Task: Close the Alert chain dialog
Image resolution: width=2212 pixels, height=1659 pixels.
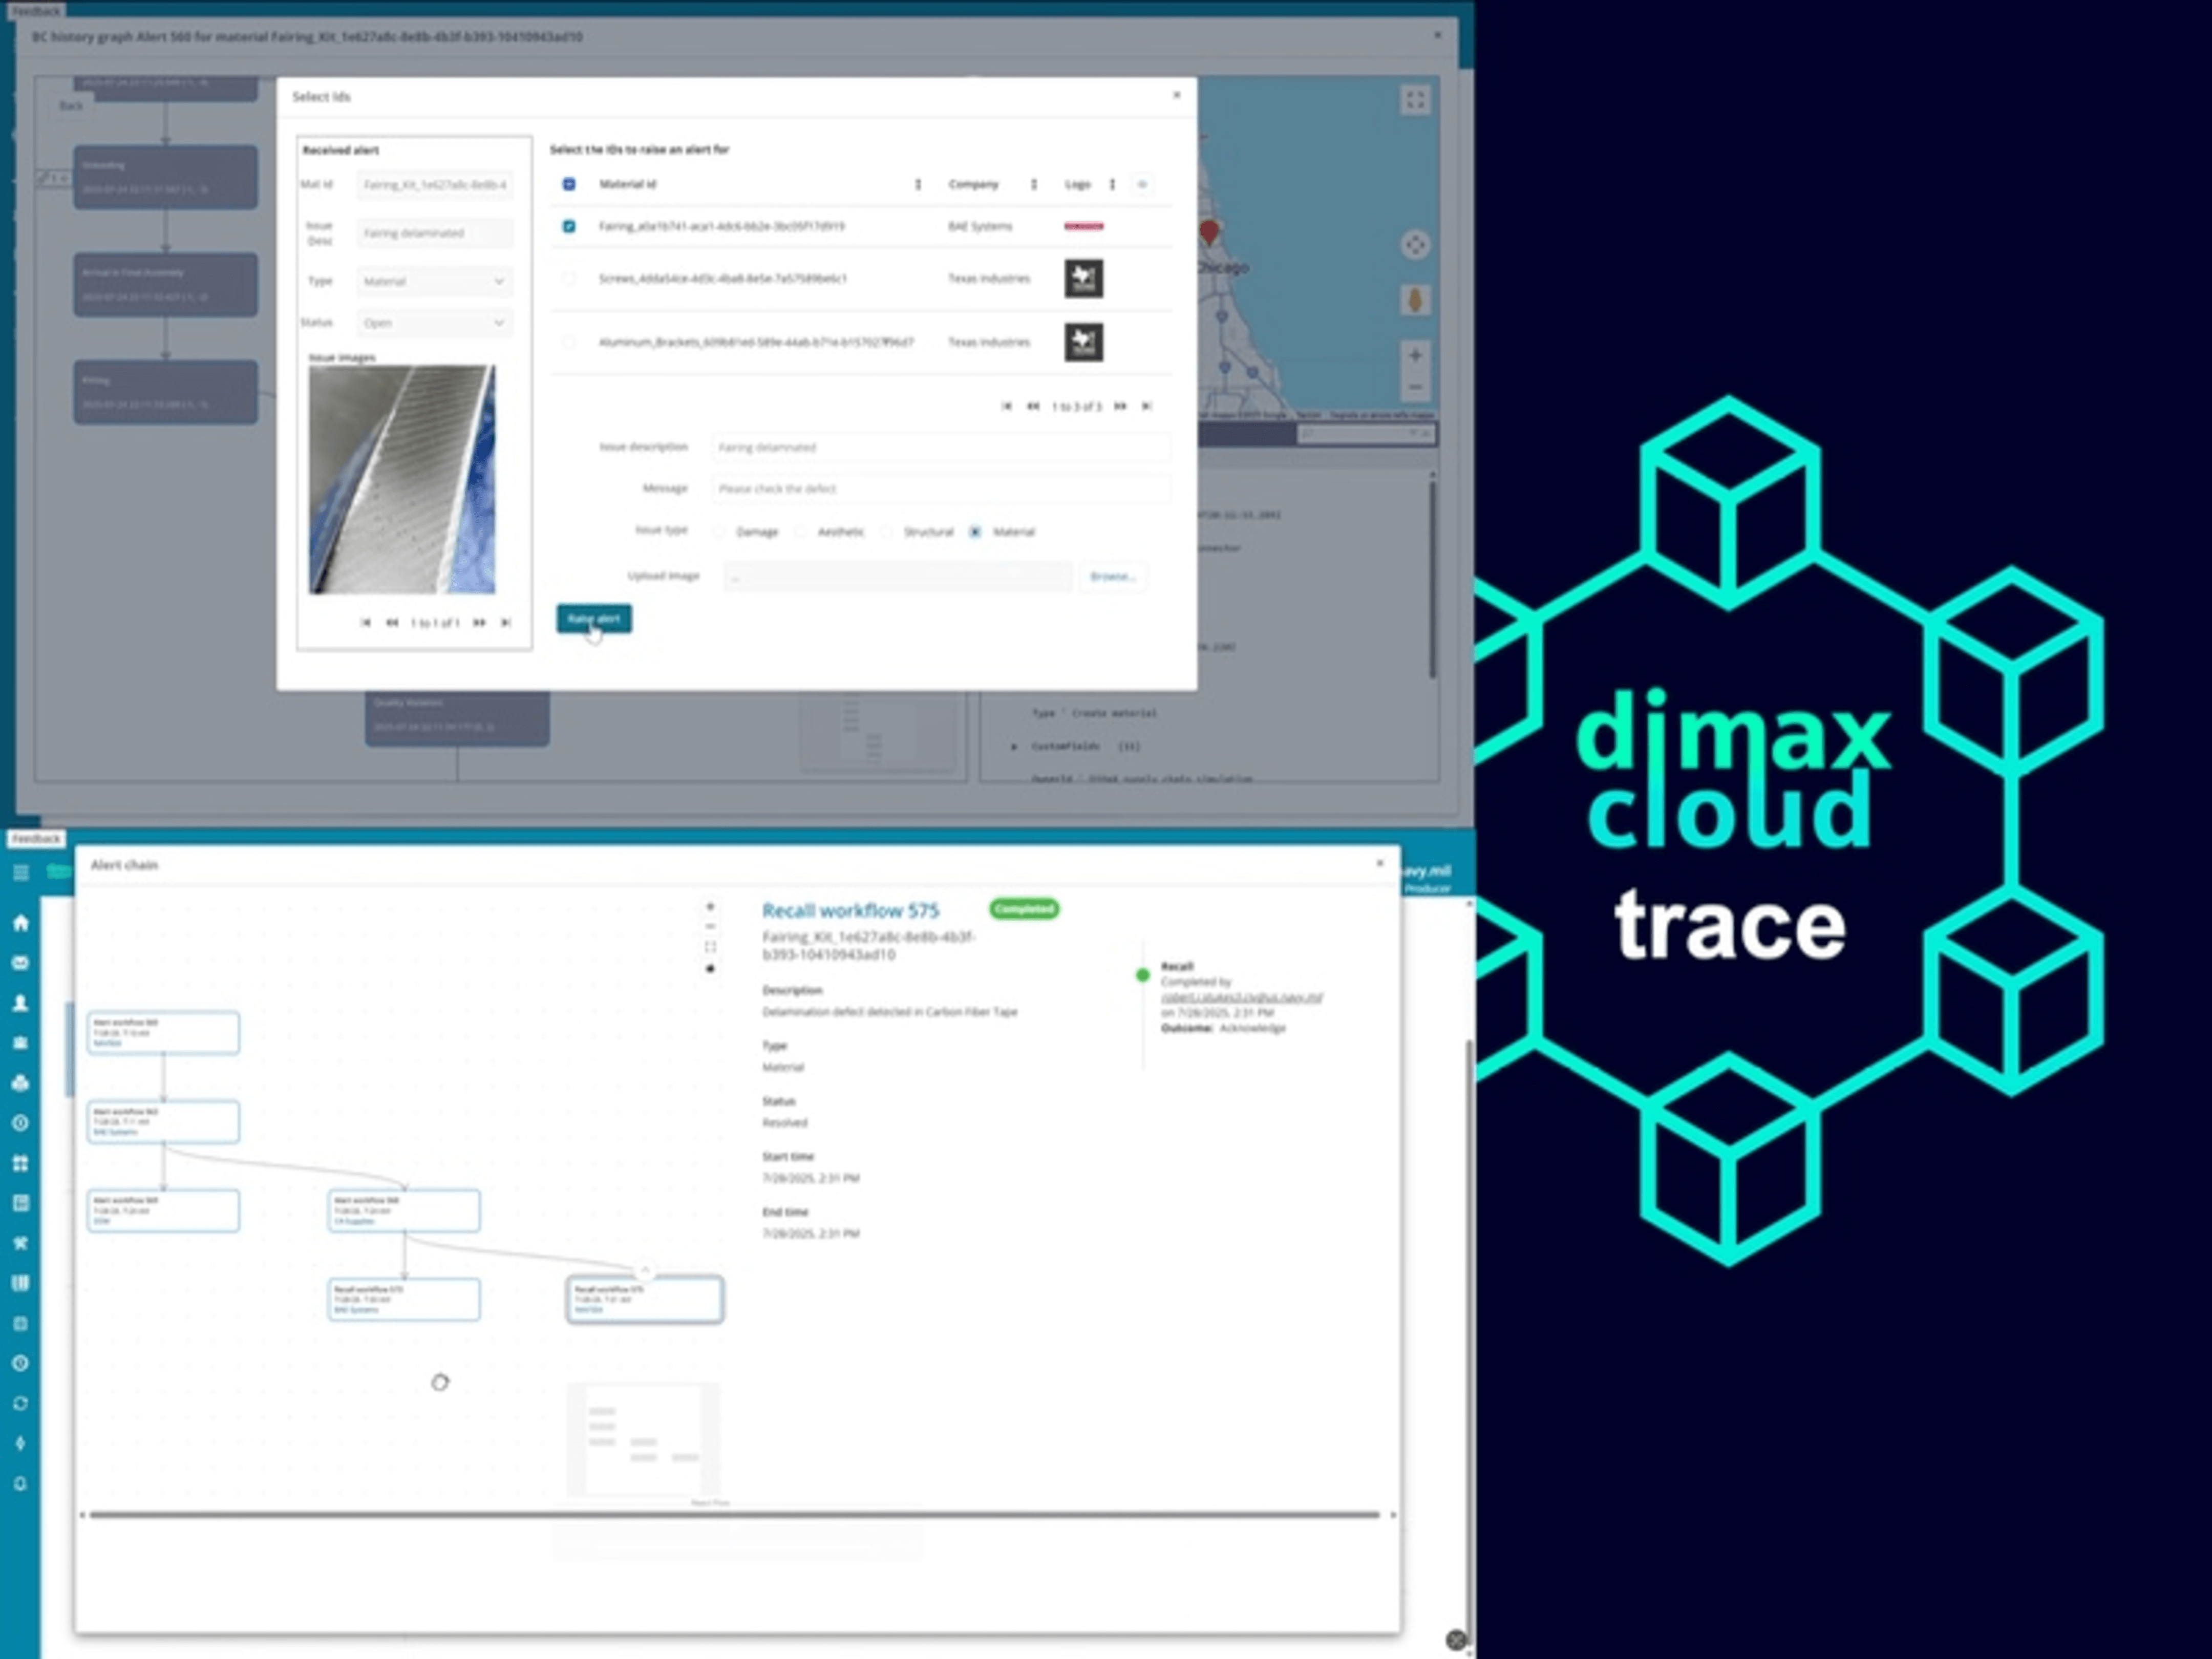Action: point(1380,863)
